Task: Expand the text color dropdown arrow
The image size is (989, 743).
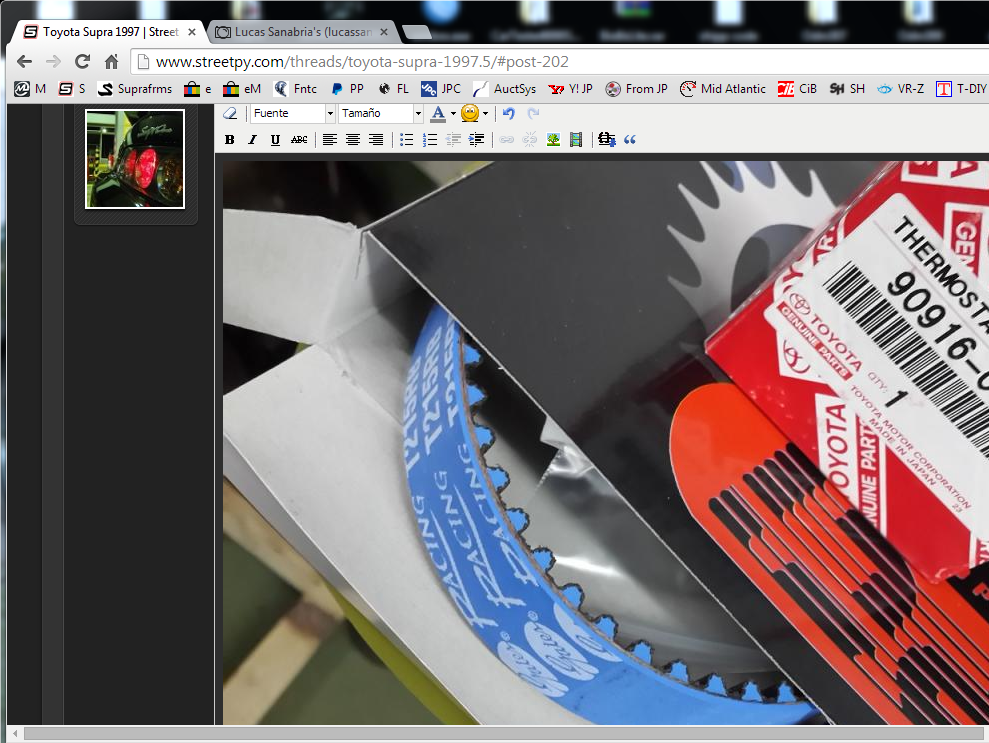Action: (453, 114)
